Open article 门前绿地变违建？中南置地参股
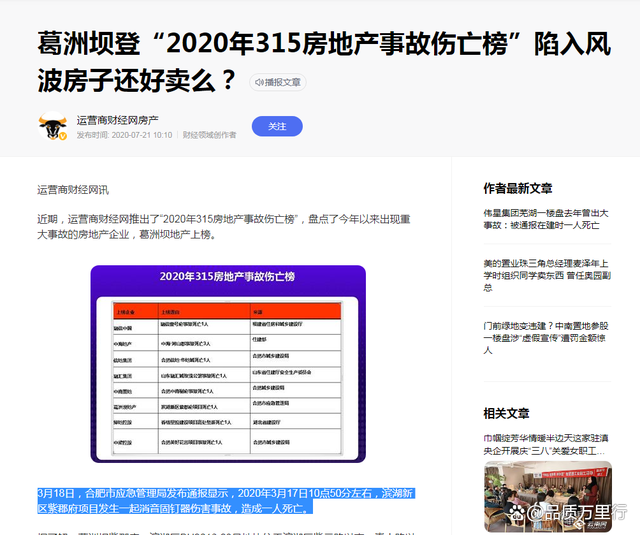The height and width of the screenshot is (535, 640). pos(546,338)
